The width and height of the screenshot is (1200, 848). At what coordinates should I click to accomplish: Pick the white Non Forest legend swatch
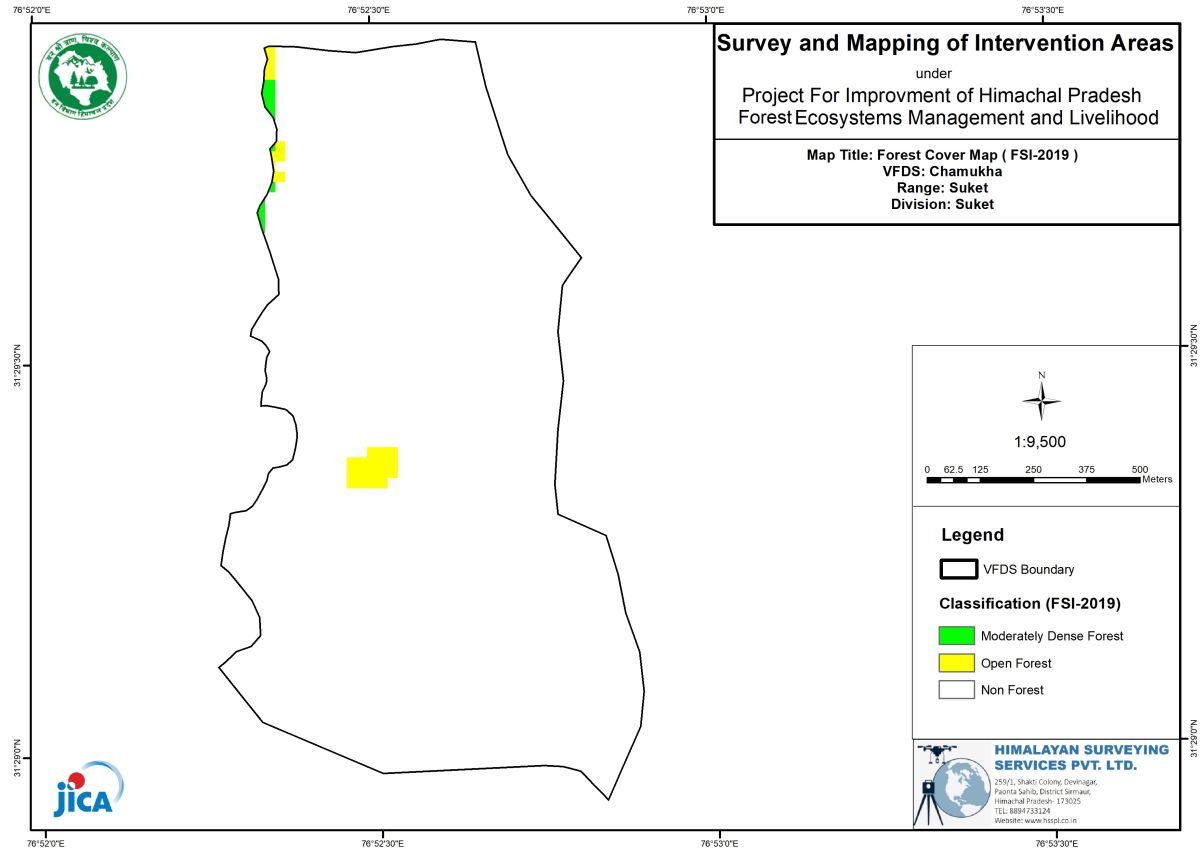click(957, 690)
